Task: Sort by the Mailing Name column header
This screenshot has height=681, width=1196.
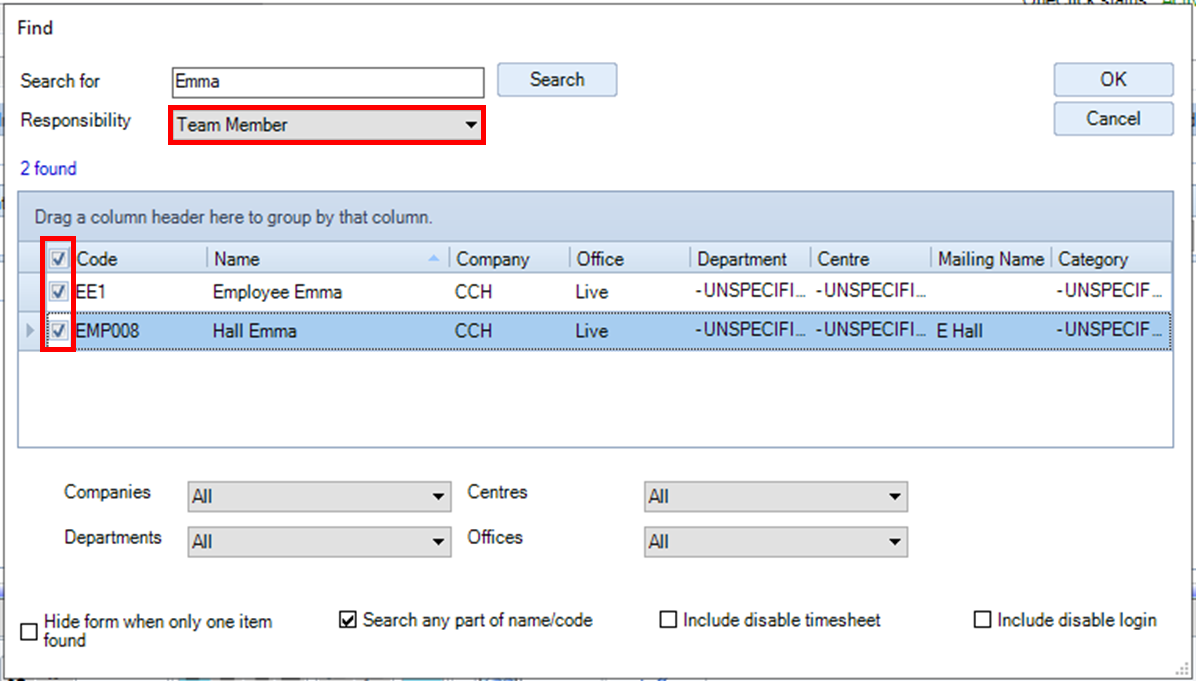Action: [x=992, y=259]
